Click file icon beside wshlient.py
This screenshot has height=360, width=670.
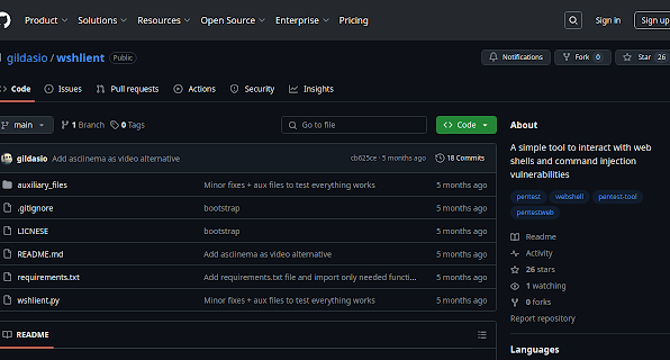[x=7, y=300]
